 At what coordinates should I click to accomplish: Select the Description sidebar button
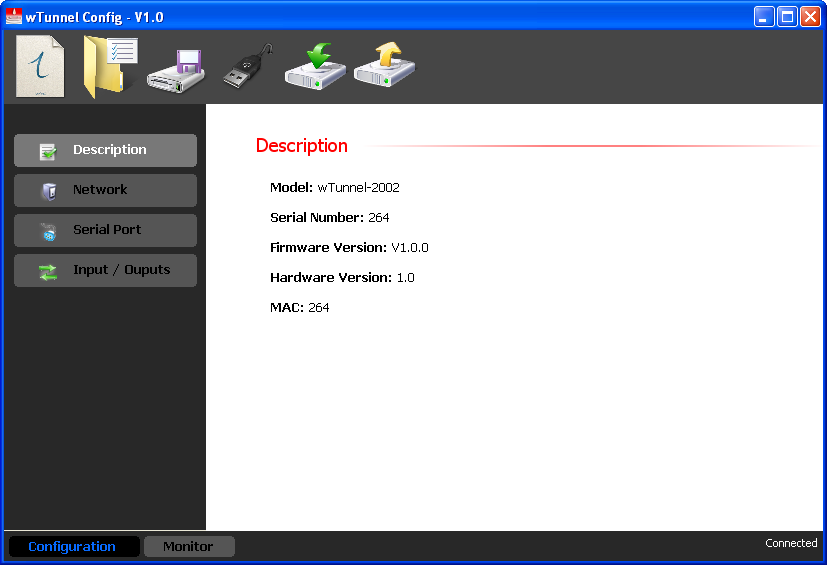105,150
